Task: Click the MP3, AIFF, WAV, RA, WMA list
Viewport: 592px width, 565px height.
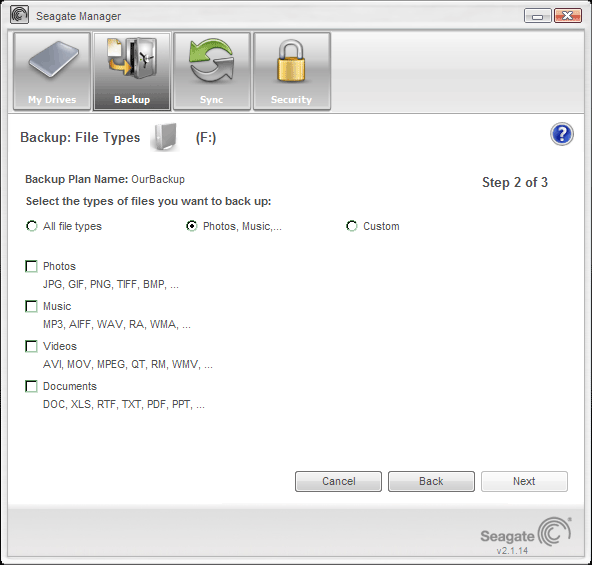Action: coord(117,324)
